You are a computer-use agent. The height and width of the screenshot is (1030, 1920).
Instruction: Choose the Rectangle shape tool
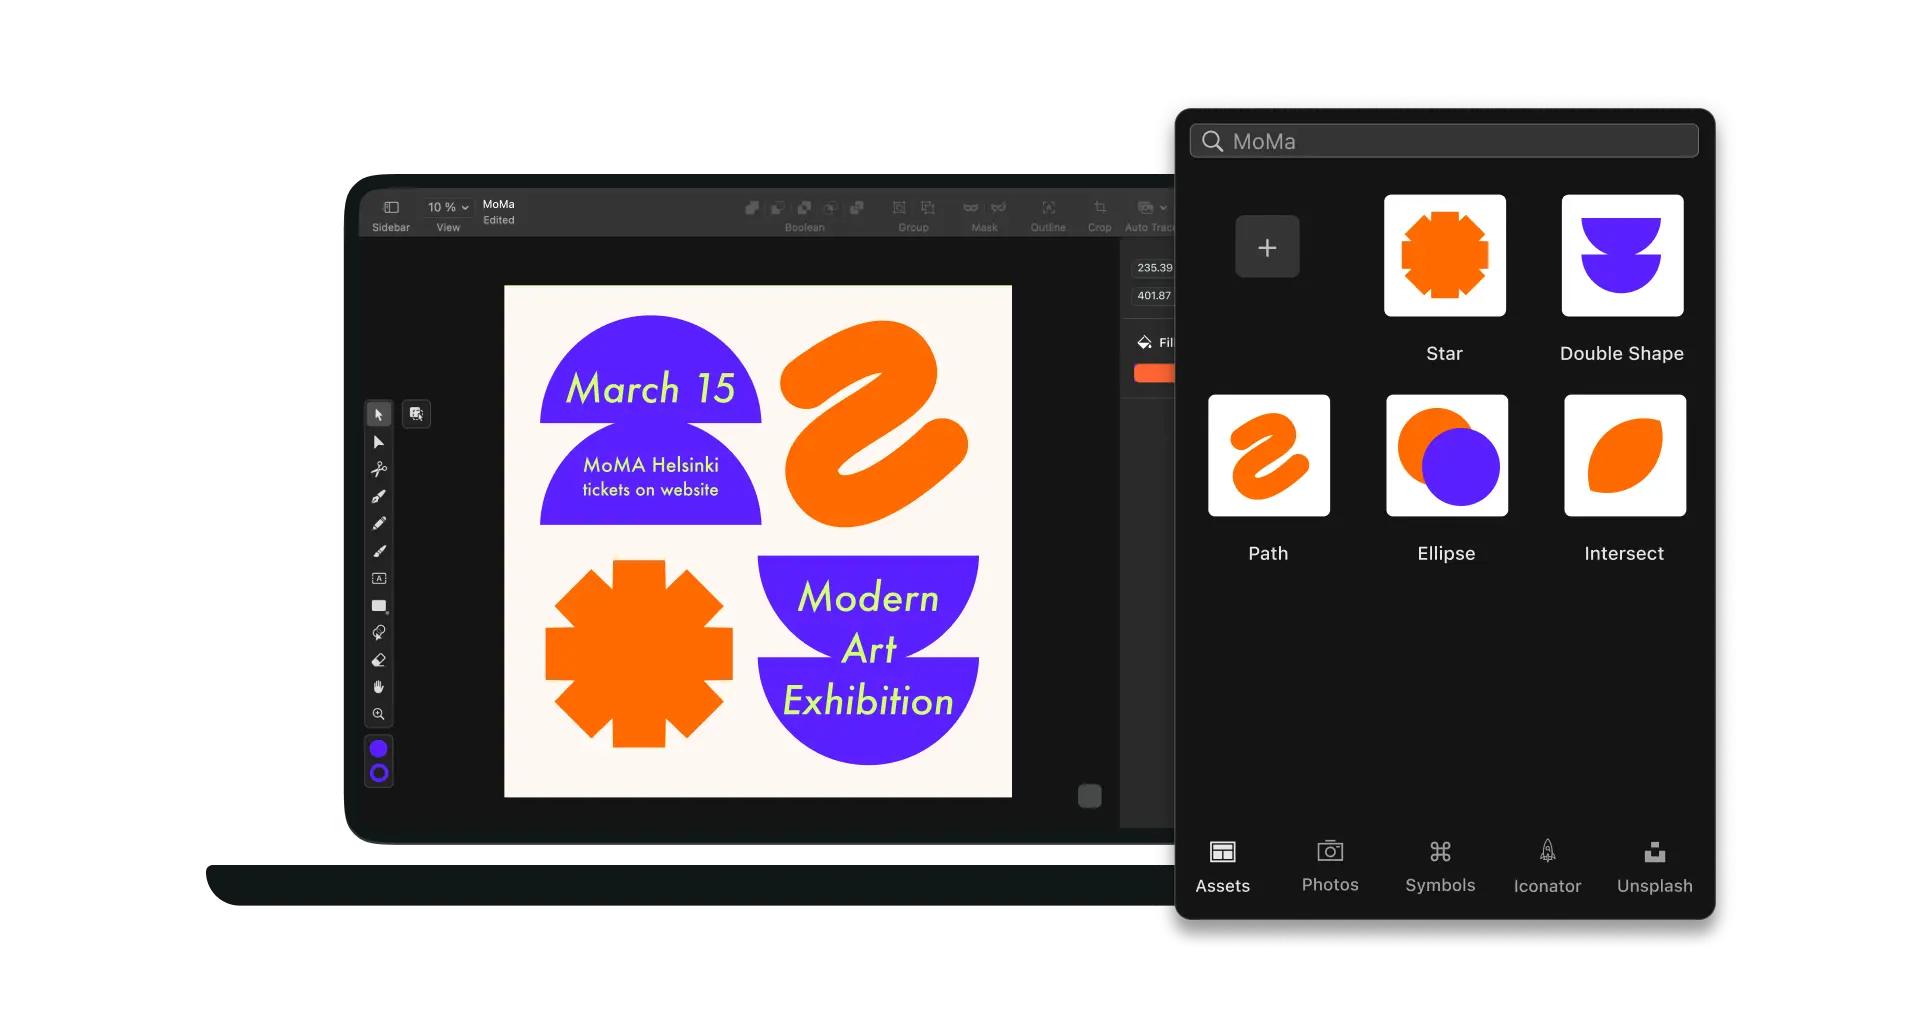(379, 606)
